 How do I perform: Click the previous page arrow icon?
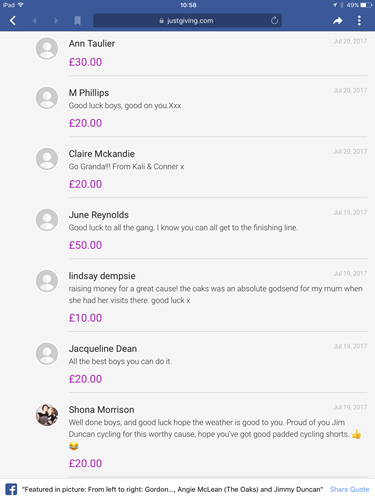[x=34, y=21]
